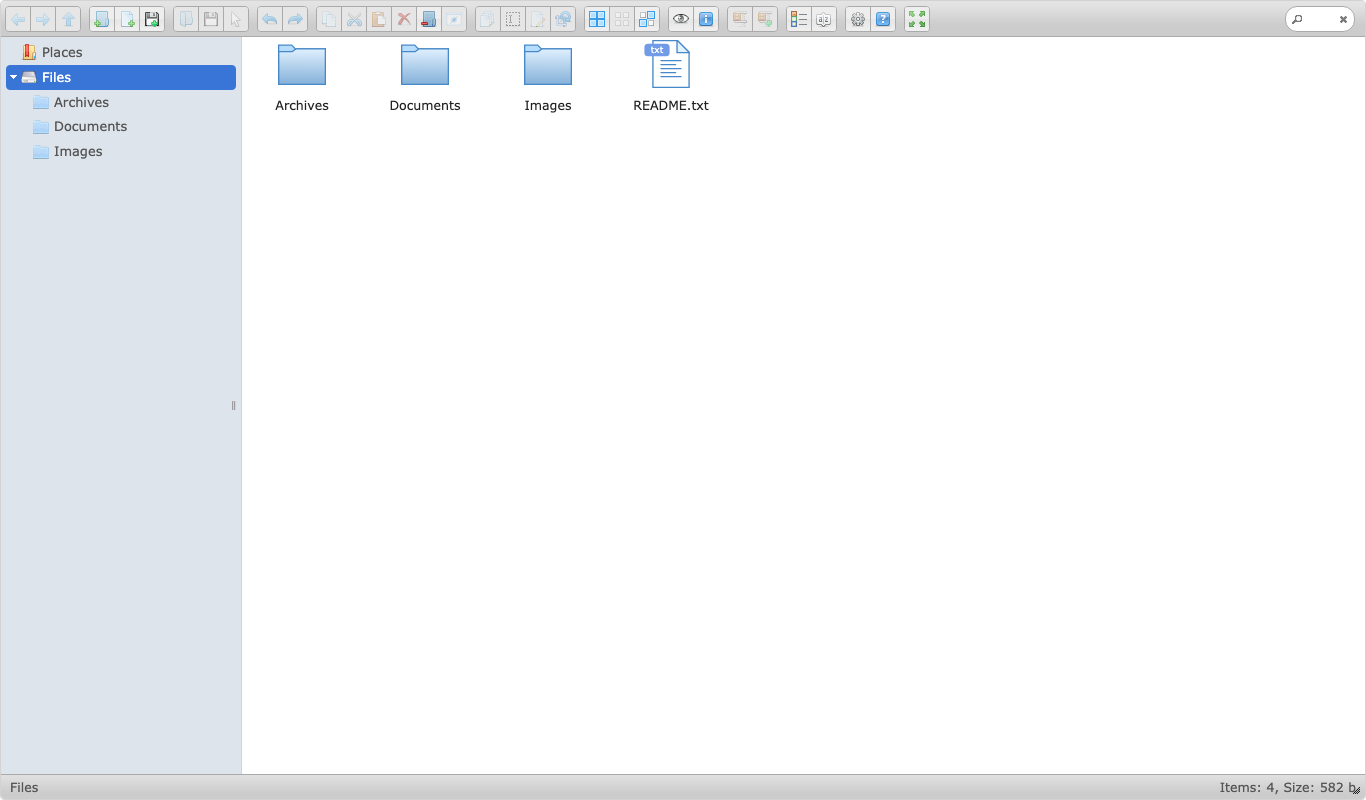The image size is (1366, 800).
Task: Select the README.txt file
Action: (671, 78)
